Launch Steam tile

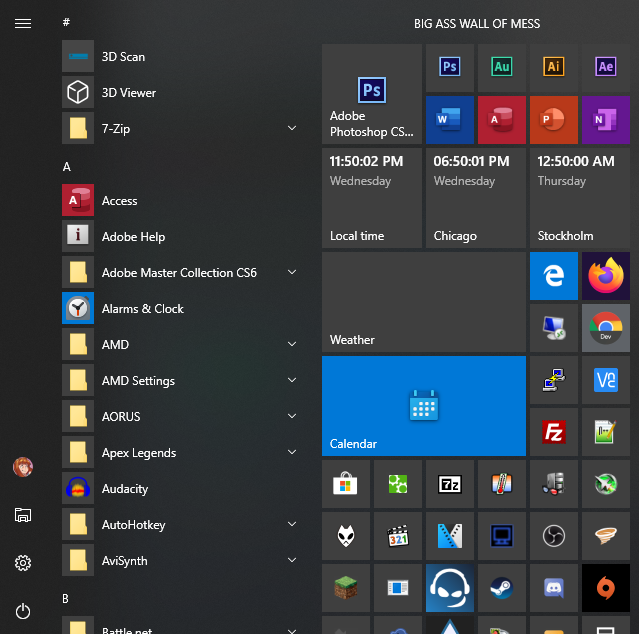(502, 588)
